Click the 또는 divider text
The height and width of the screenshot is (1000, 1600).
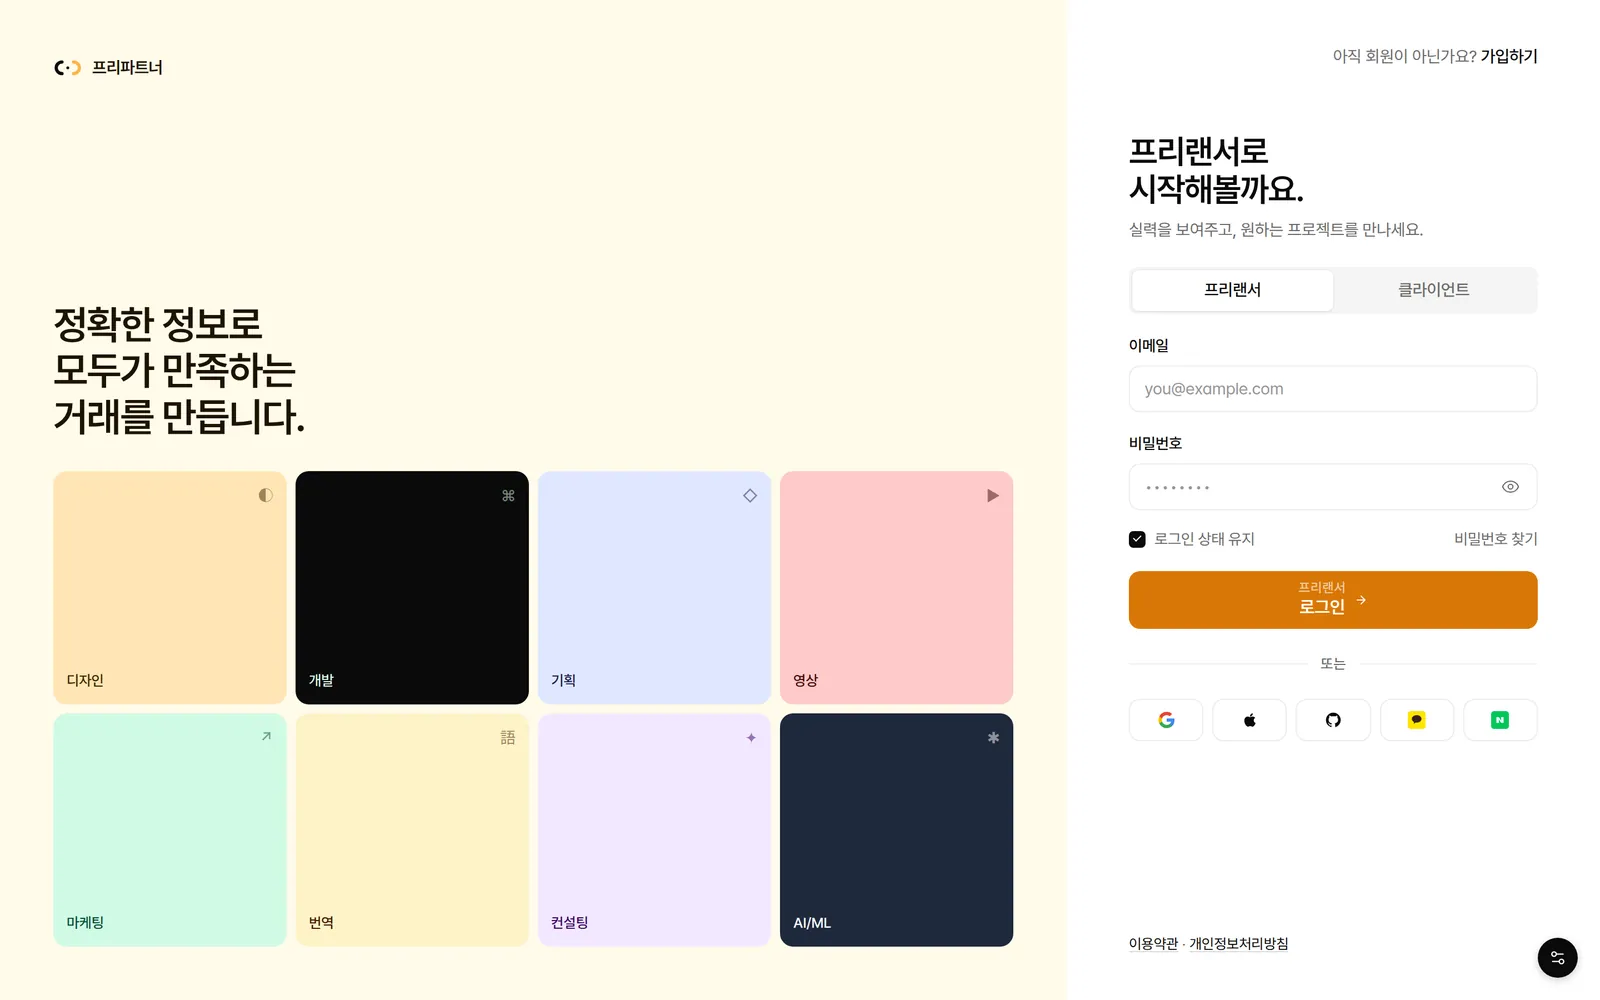coord(1333,664)
